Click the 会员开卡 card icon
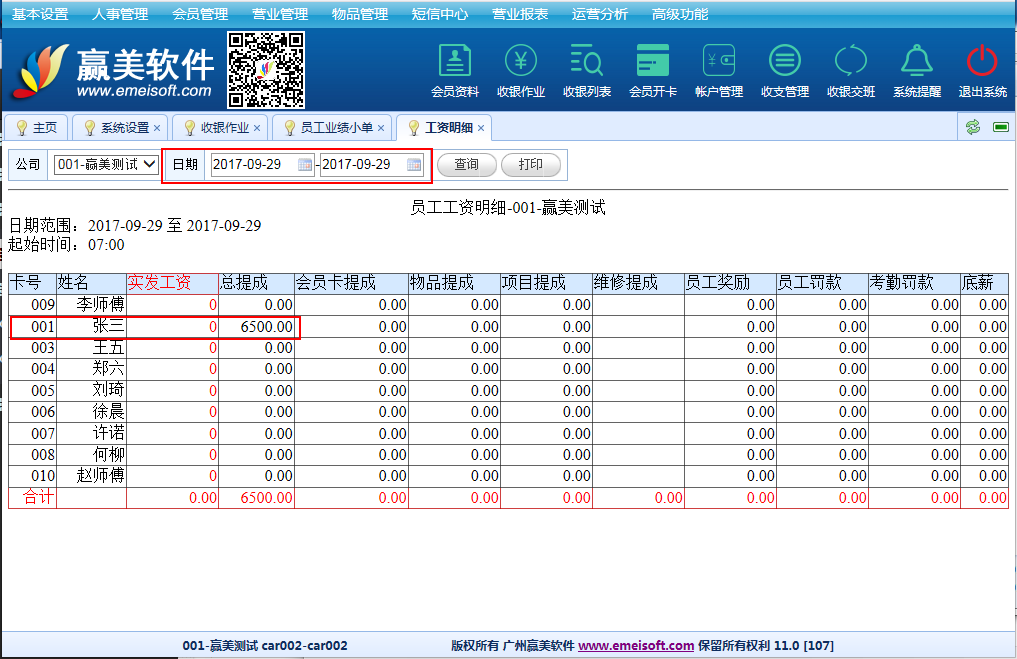Viewport: 1017px width, 659px height. click(x=653, y=62)
